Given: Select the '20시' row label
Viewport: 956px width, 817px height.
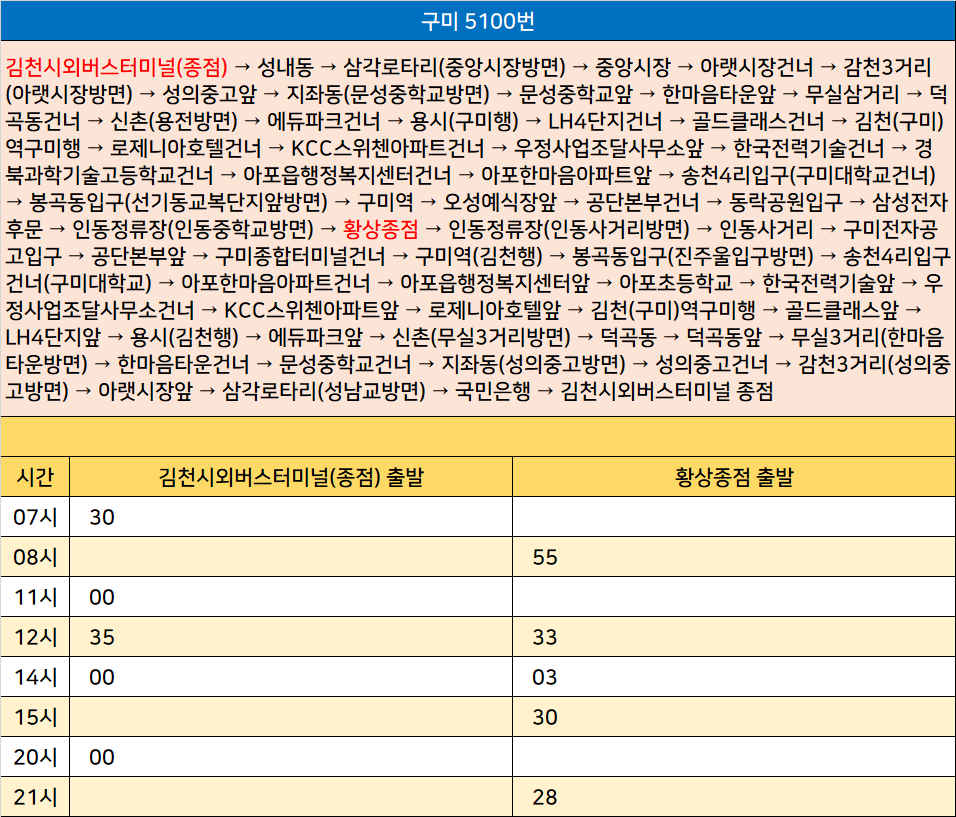Looking at the screenshot, I should (35, 757).
